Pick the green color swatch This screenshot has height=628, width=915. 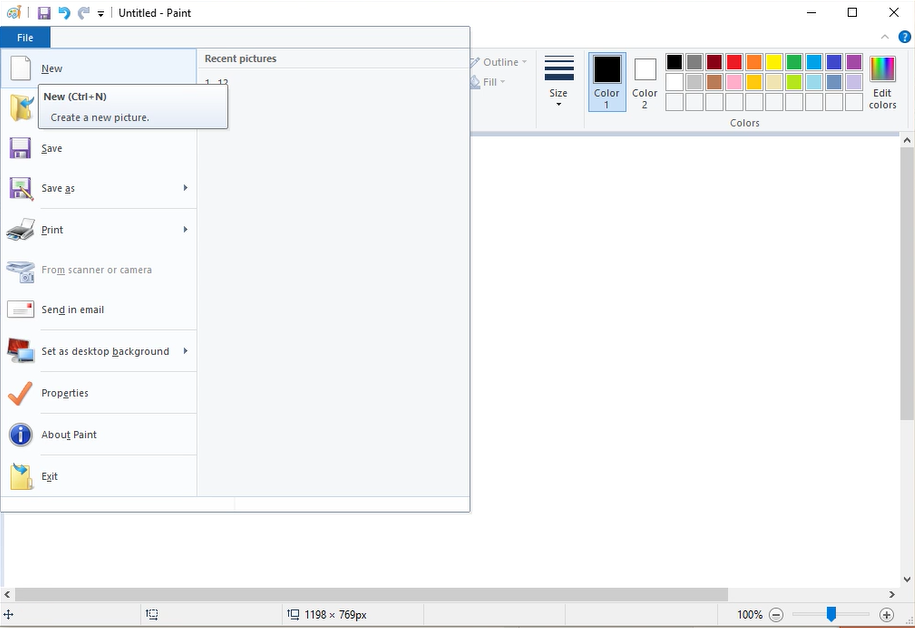794,62
